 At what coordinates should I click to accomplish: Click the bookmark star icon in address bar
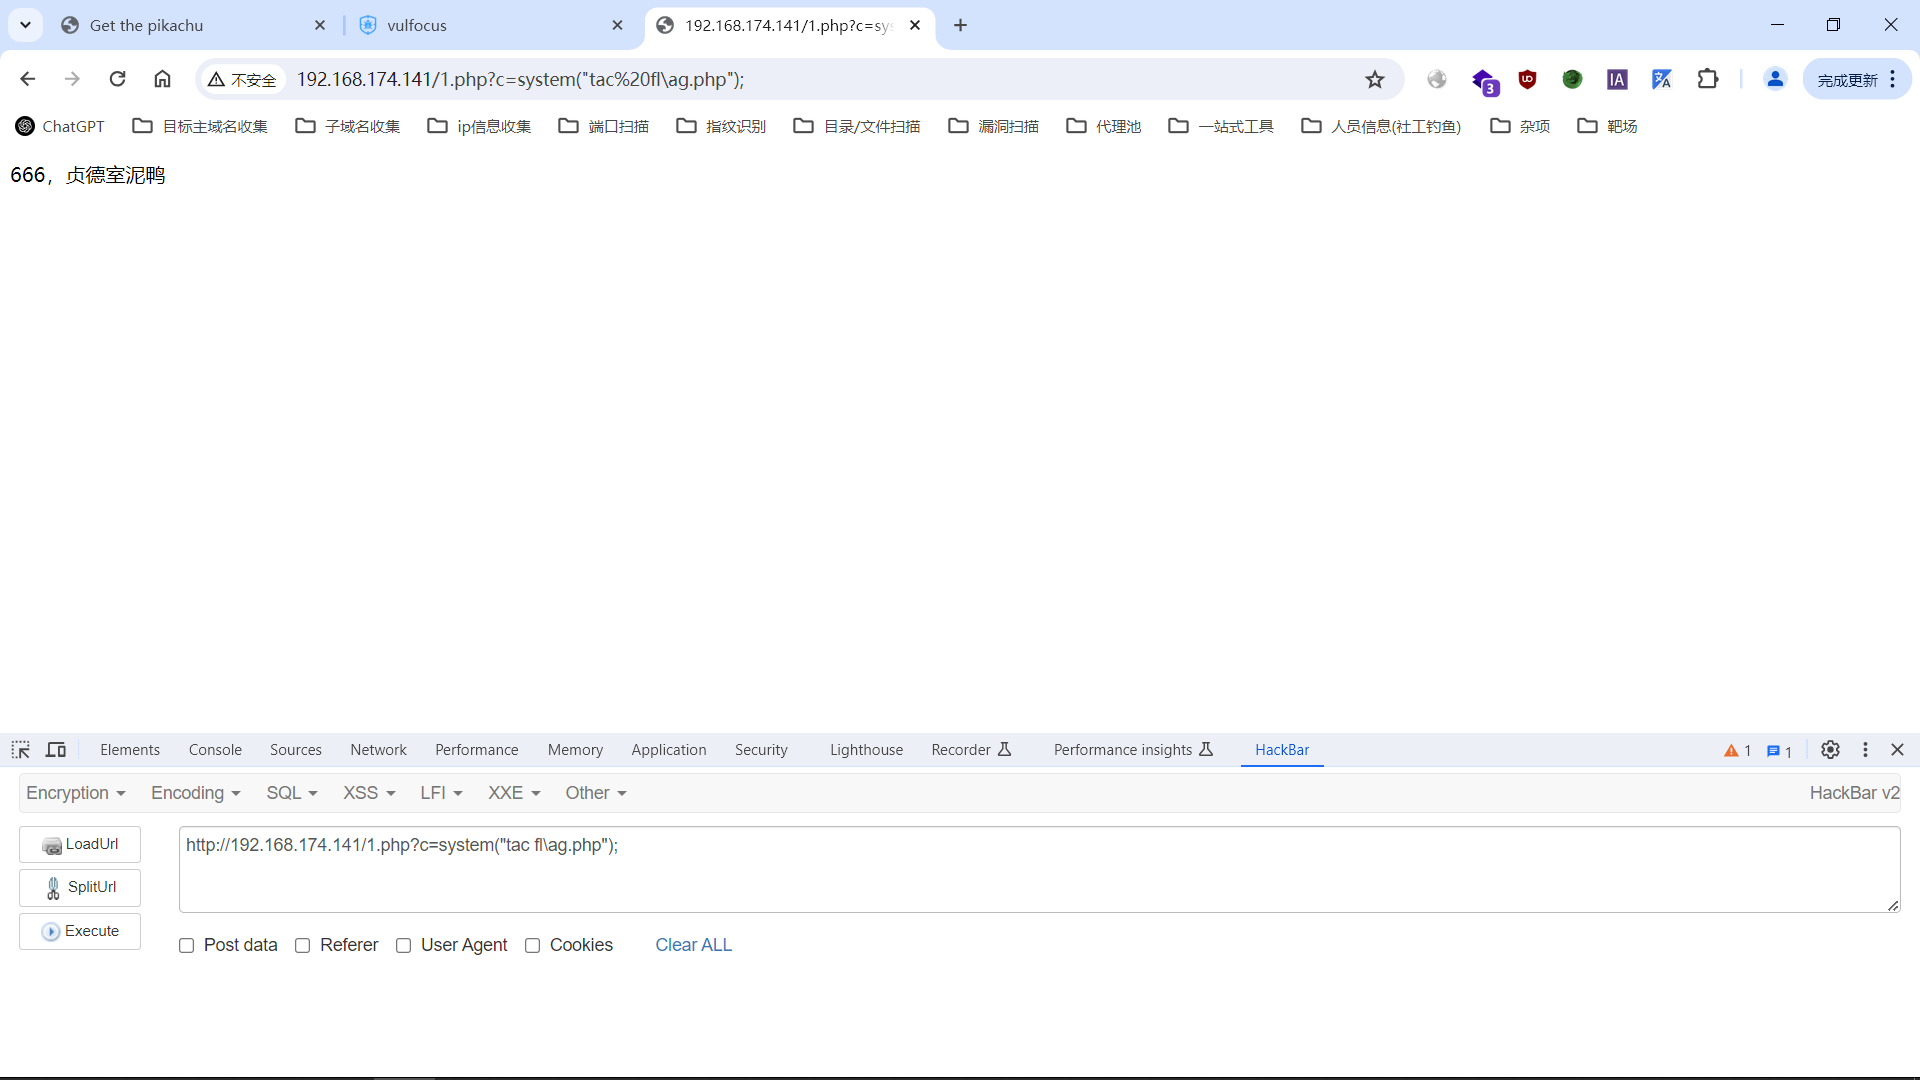click(x=1375, y=80)
